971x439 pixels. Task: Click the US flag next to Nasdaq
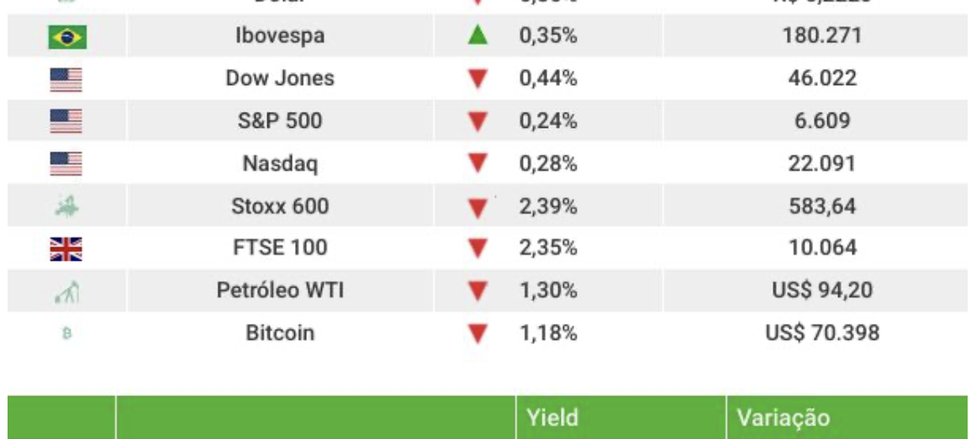tap(66, 163)
